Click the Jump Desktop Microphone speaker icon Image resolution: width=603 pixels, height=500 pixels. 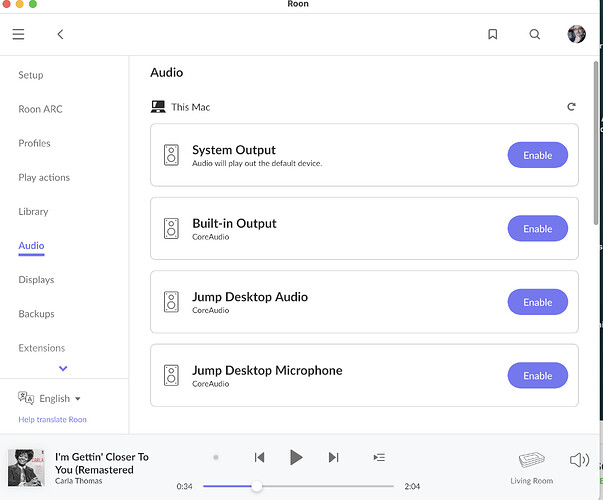pyautogui.click(x=171, y=375)
